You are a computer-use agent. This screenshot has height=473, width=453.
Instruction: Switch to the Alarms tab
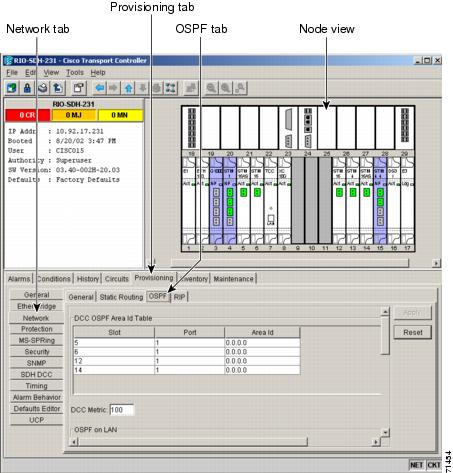point(19,279)
